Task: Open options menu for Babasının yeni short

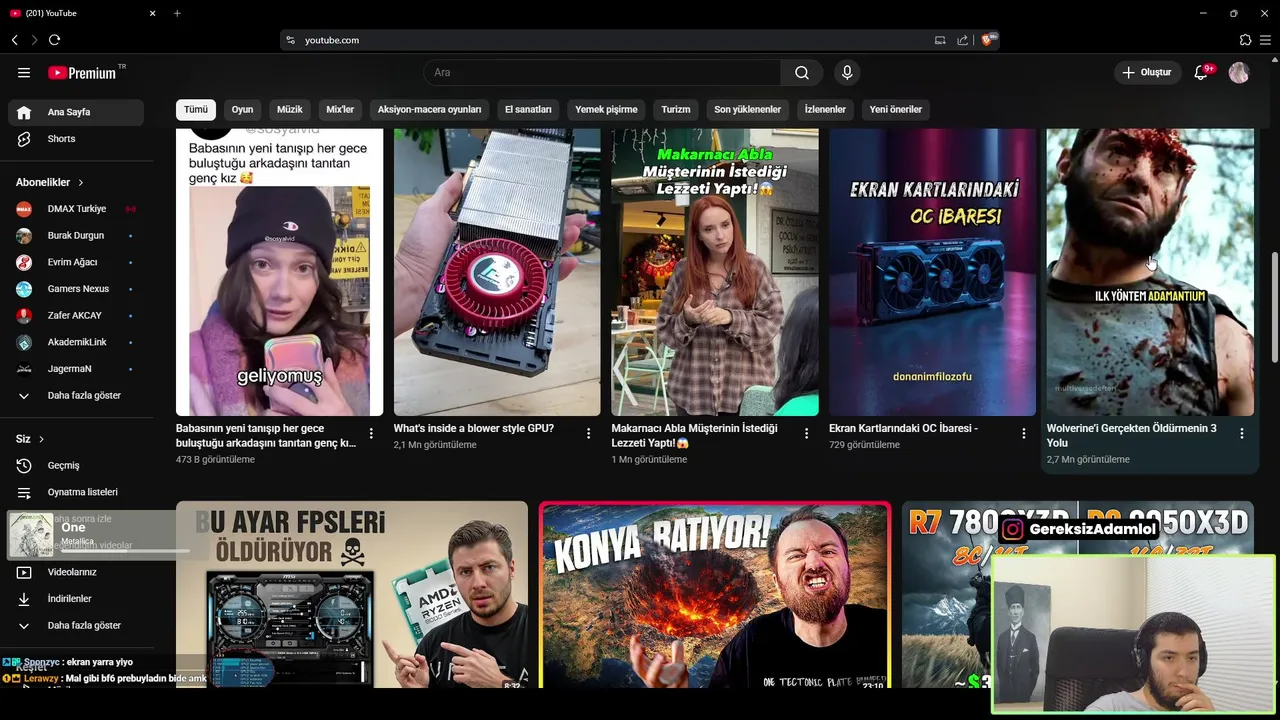Action: [371, 434]
